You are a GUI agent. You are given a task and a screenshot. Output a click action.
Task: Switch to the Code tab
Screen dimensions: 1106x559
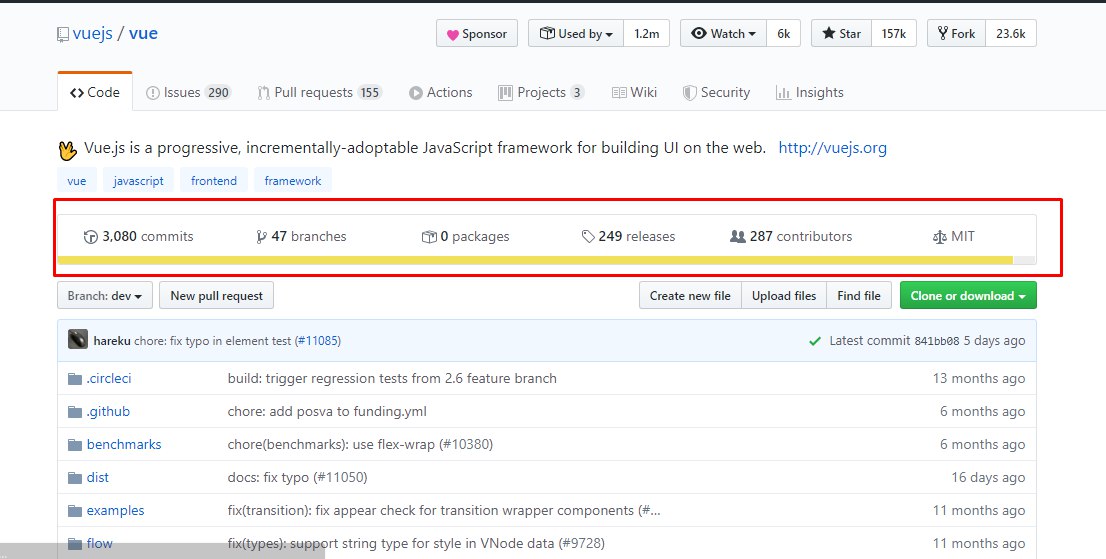point(95,92)
